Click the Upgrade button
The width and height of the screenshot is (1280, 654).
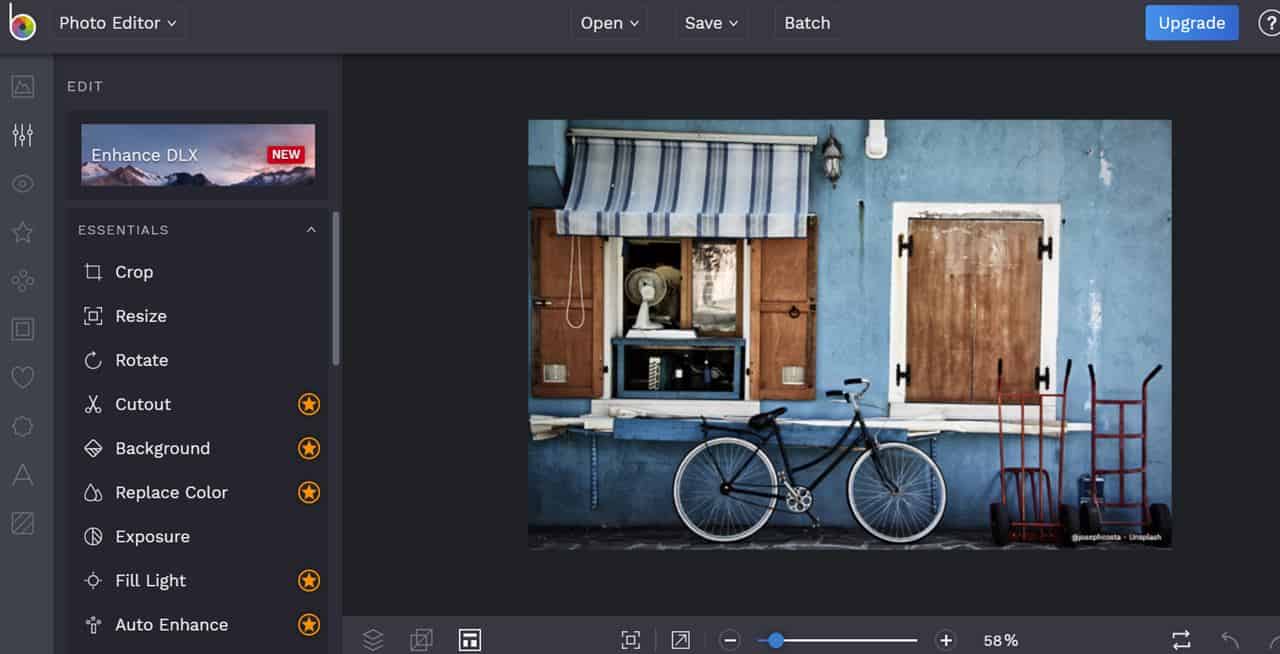(1191, 23)
